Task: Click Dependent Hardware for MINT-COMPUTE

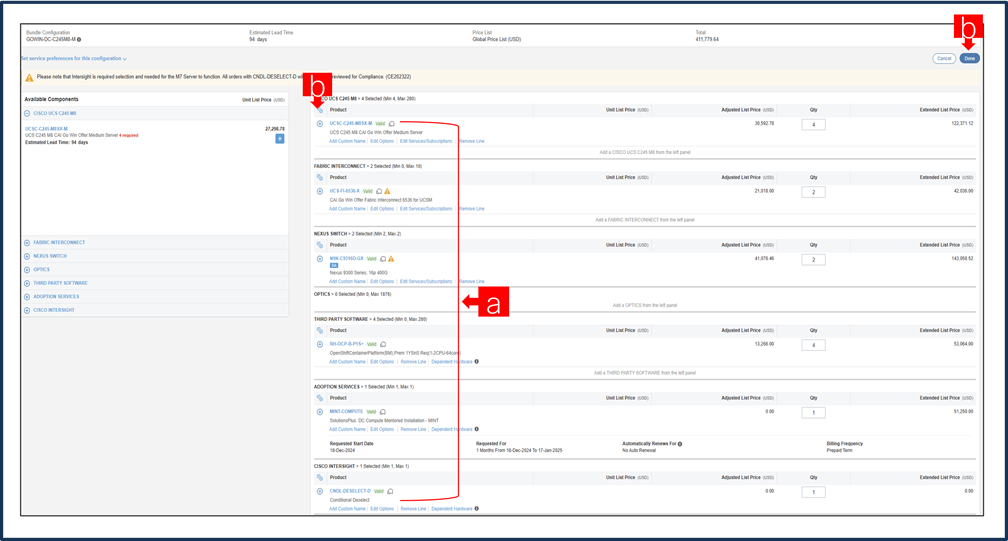Action: [452, 429]
